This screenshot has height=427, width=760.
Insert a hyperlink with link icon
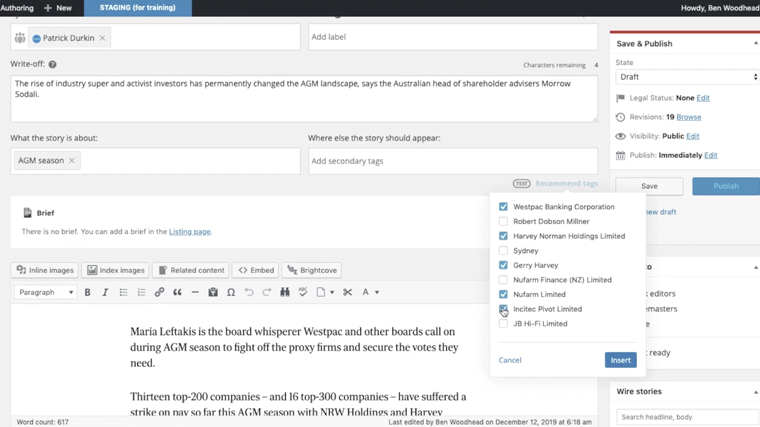point(159,292)
